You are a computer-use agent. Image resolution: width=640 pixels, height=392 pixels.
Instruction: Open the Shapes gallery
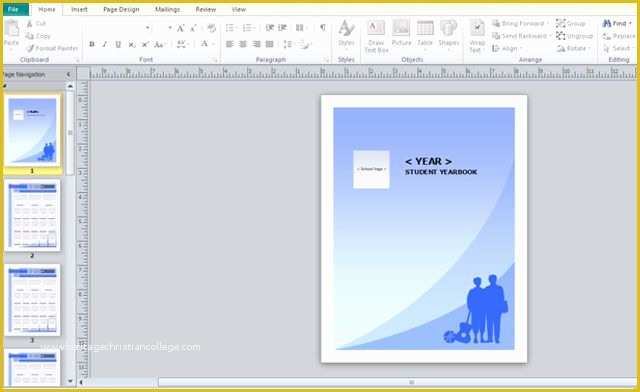click(x=449, y=34)
